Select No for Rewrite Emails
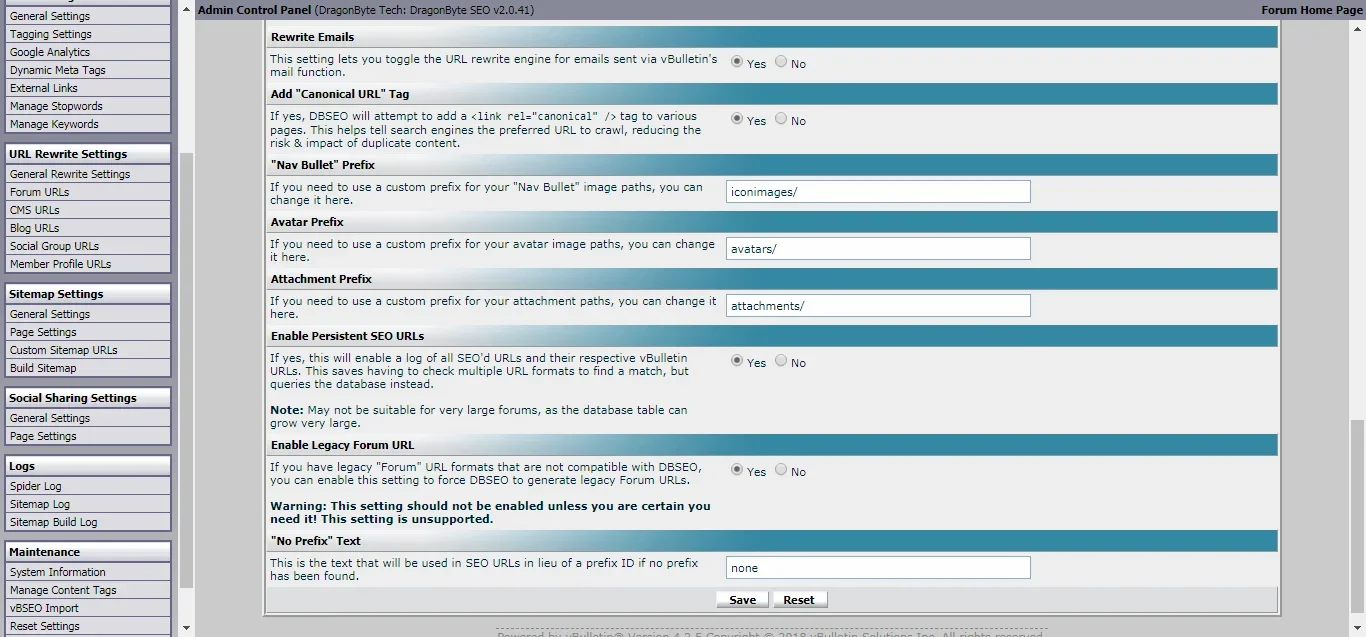Screen dimensions: 1366x637 tap(781, 61)
